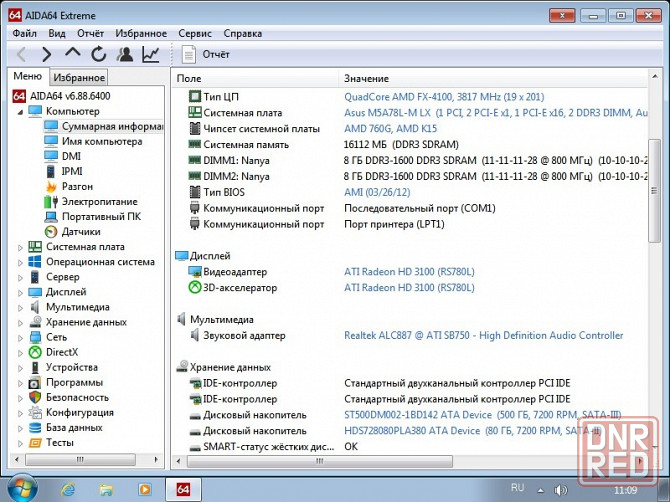Expand the Системная плата tree node
The image size is (670, 502).
20,247
